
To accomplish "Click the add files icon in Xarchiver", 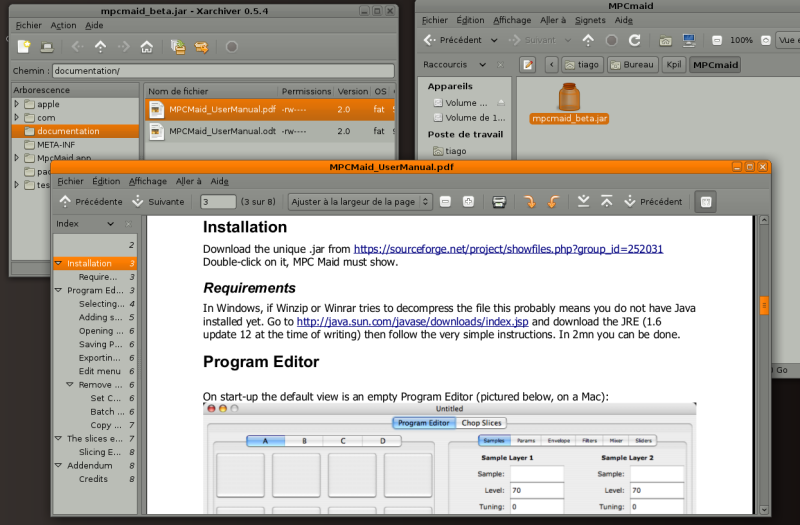I will (178, 47).
